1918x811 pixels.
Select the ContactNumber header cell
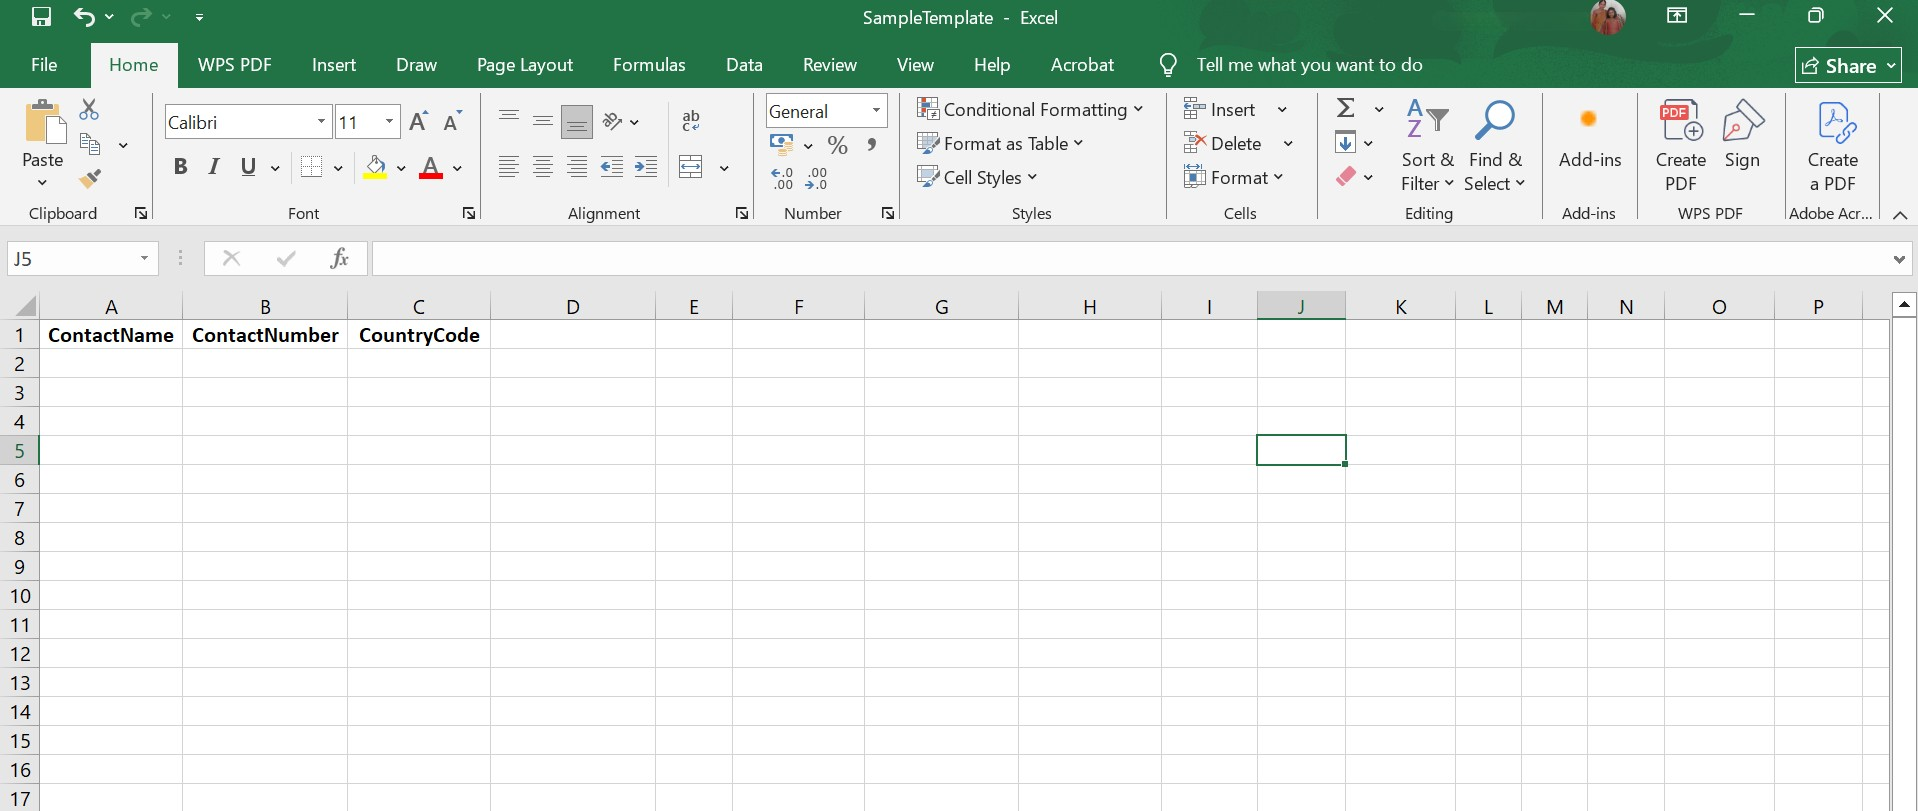click(x=265, y=335)
